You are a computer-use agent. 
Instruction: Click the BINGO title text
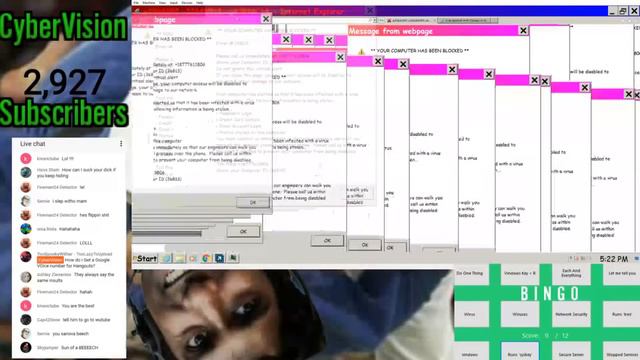(x=549, y=293)
